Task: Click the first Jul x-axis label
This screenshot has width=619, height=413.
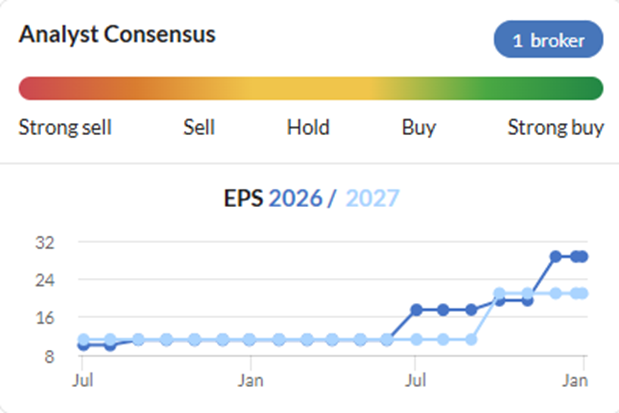Action: click(83, 380)
